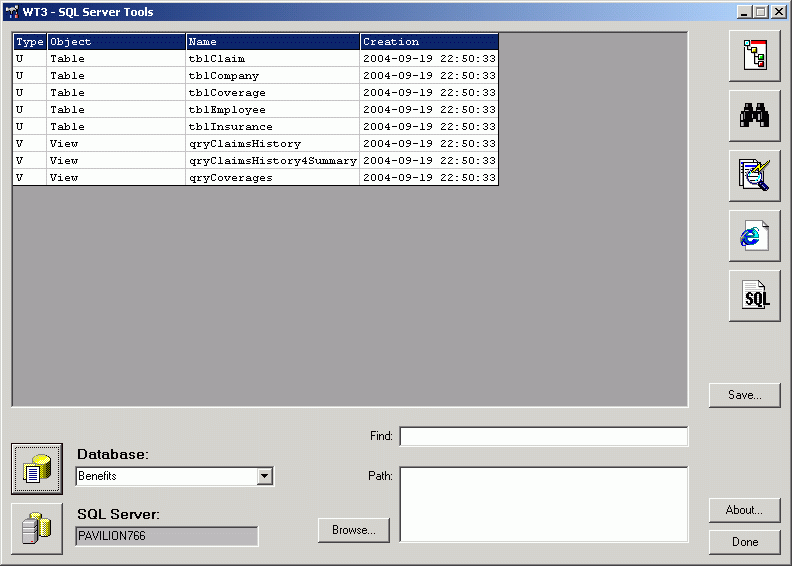Open the Database dropdown arrow
Image resolution: width=792 pixels, height=566 pixels.
265,477
